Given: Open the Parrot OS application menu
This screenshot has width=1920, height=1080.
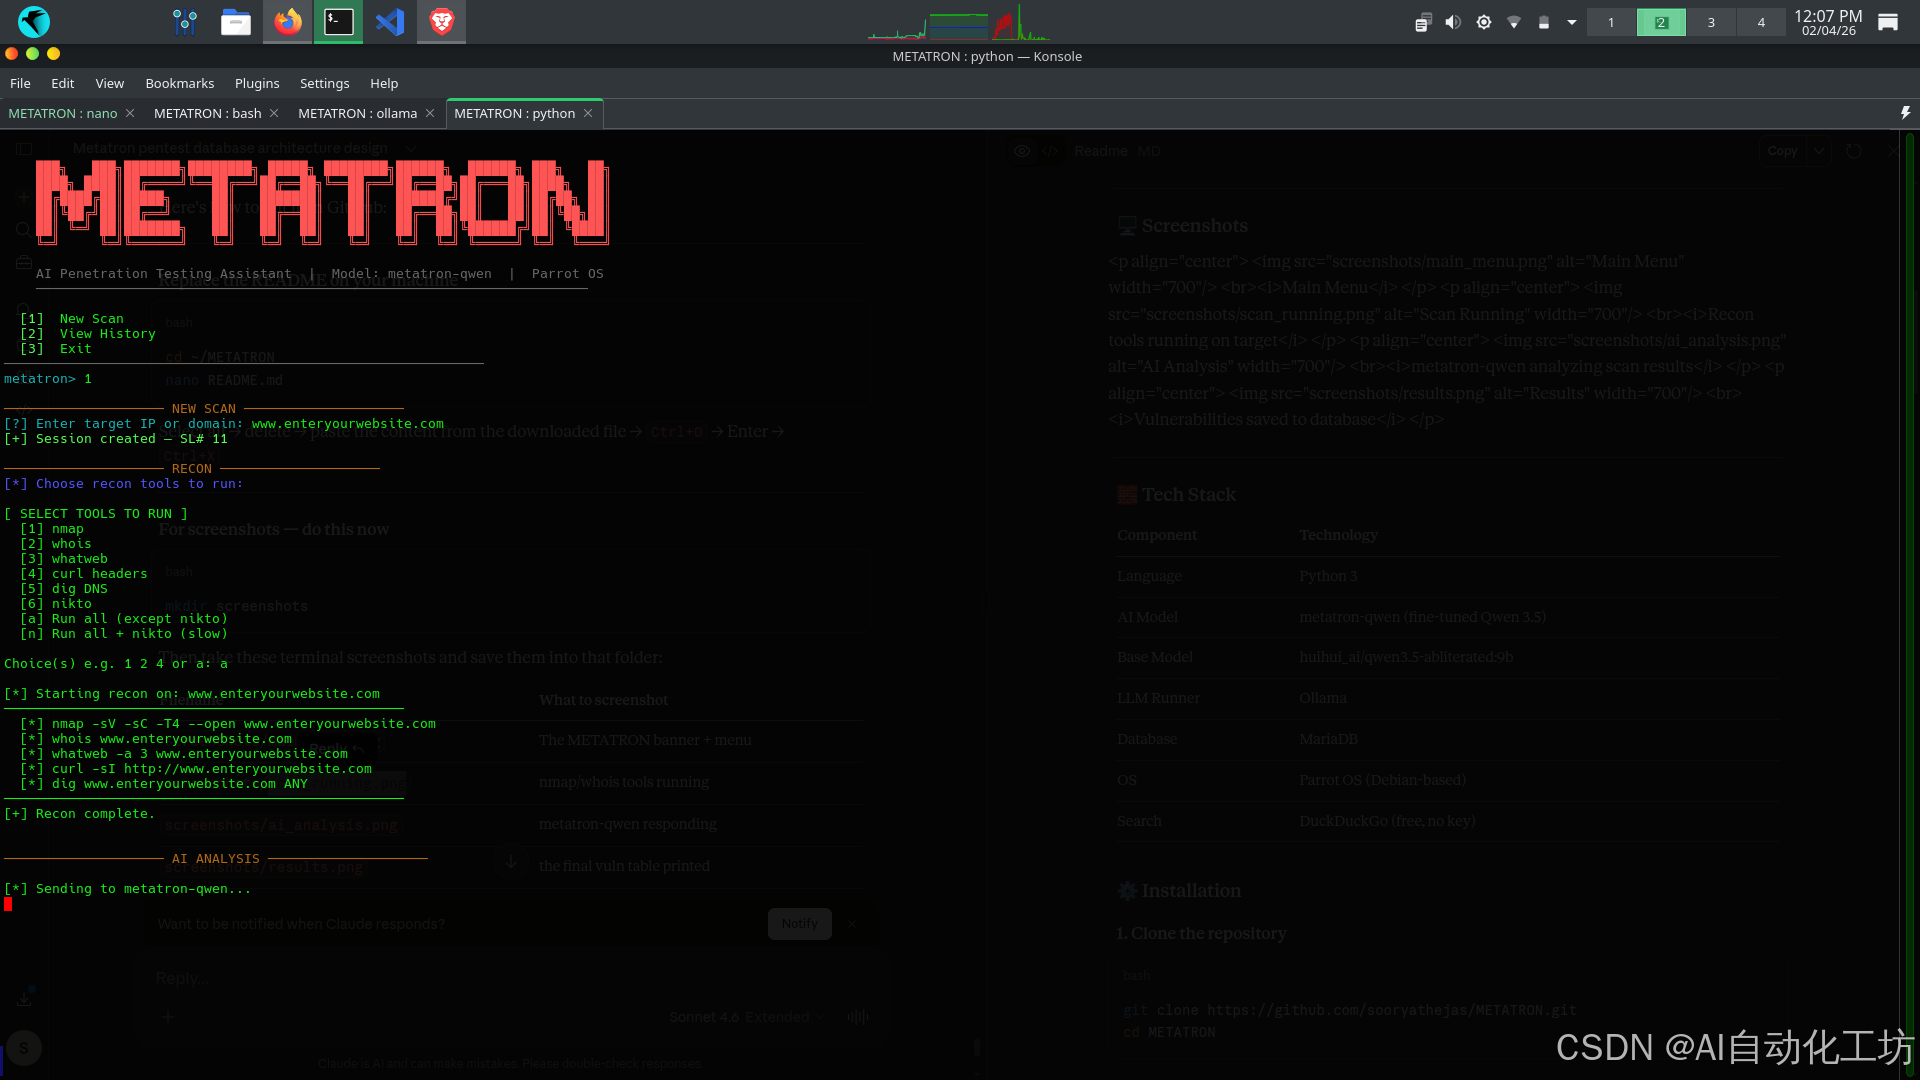Looking at the screenshot, I should pos(34,21).
